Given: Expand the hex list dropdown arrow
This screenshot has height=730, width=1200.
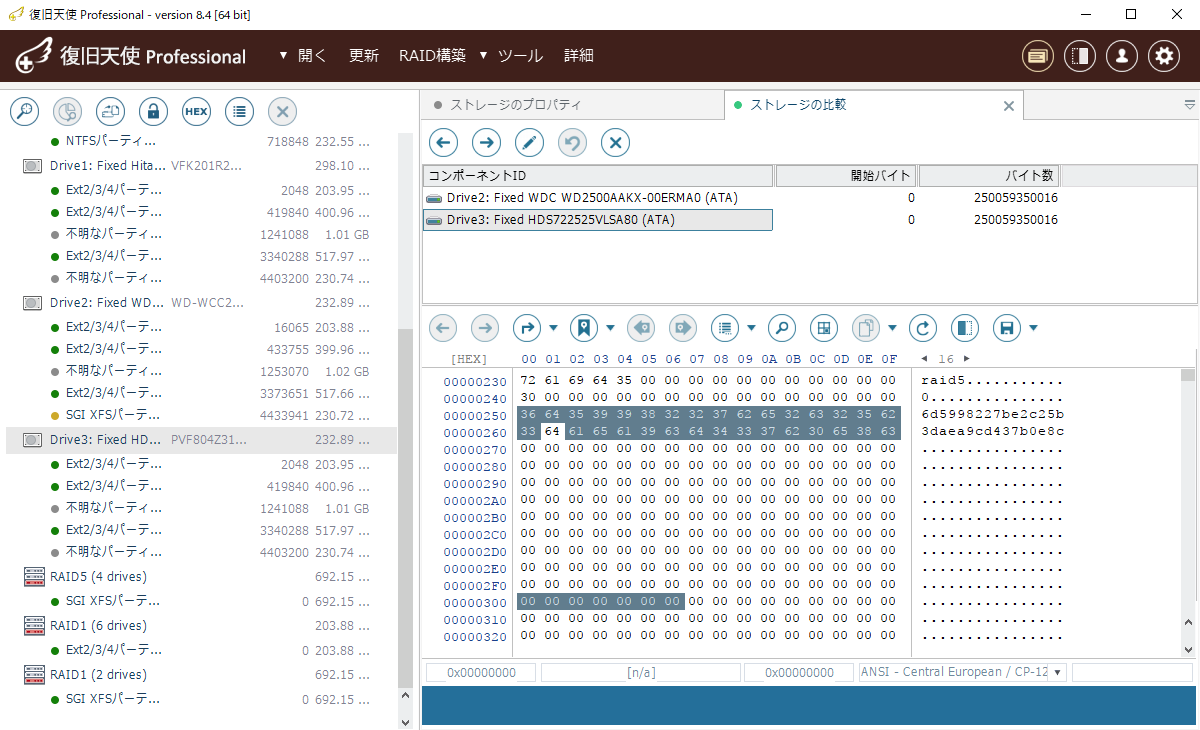Looking at the screenshot, I should tap(751, 328).
